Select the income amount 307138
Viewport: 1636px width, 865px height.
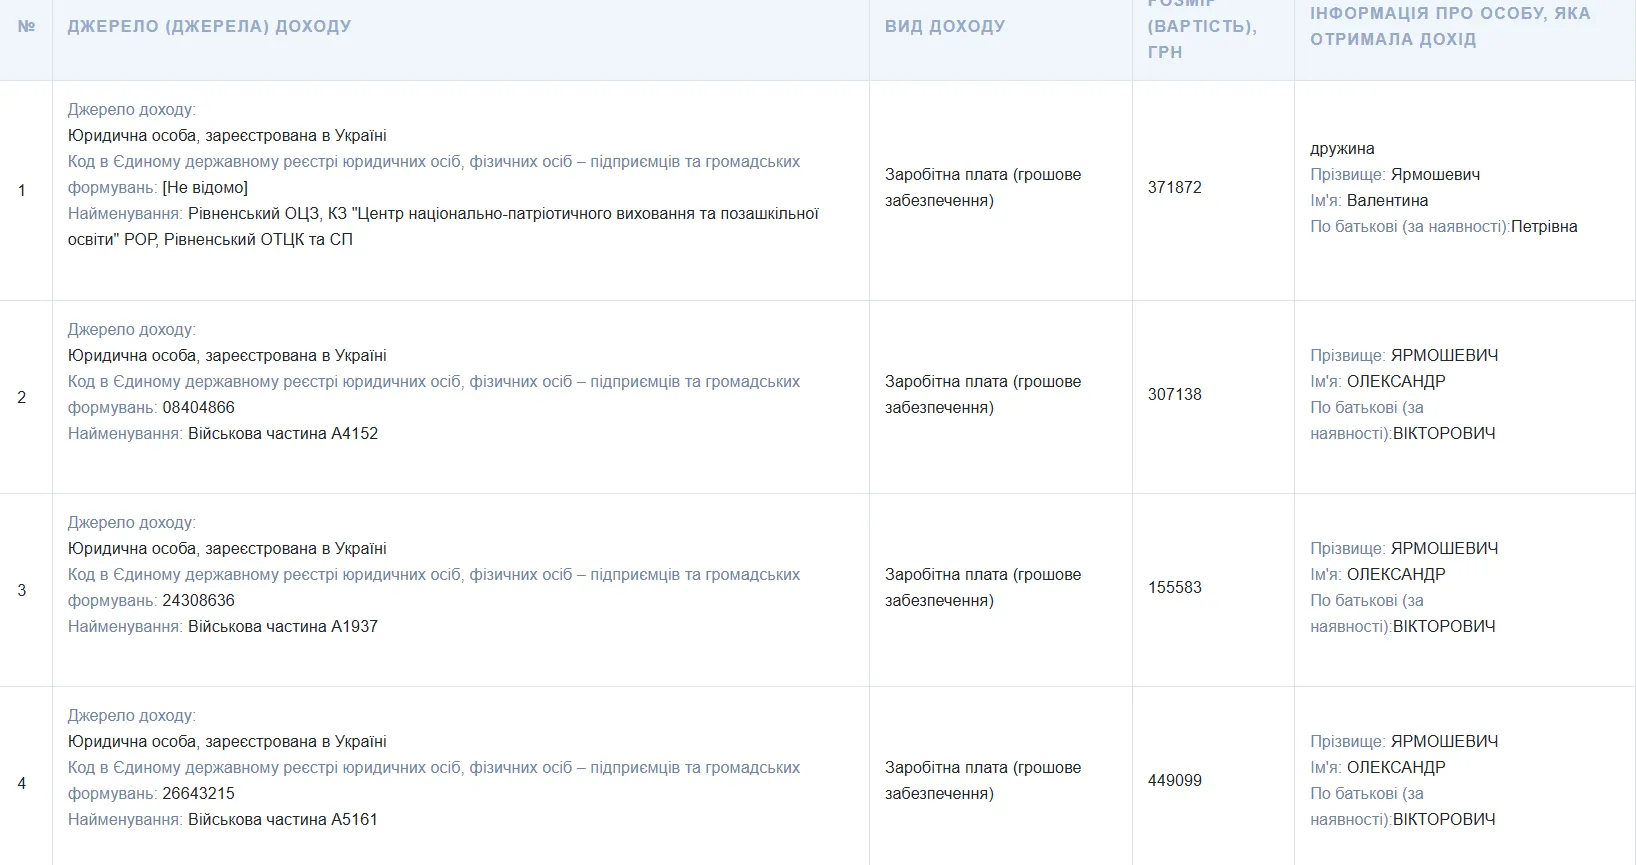pyautogui.click(x=1174, y=394)
